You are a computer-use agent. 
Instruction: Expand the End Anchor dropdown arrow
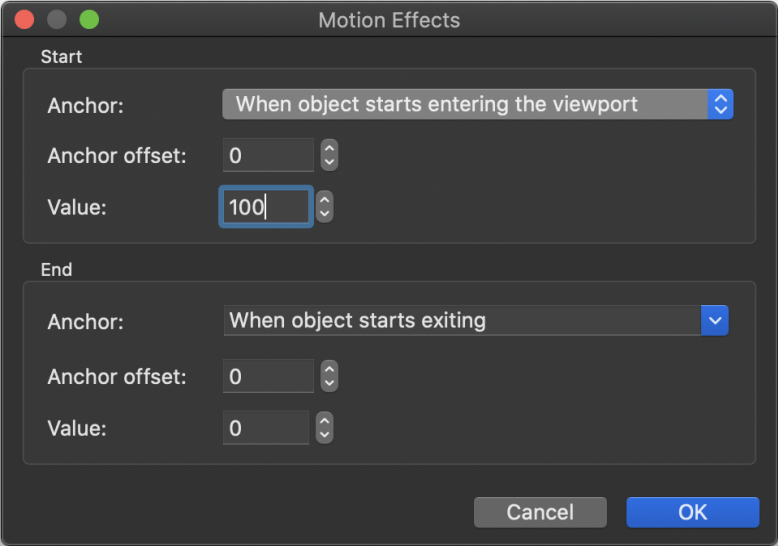tap(714, 320)
